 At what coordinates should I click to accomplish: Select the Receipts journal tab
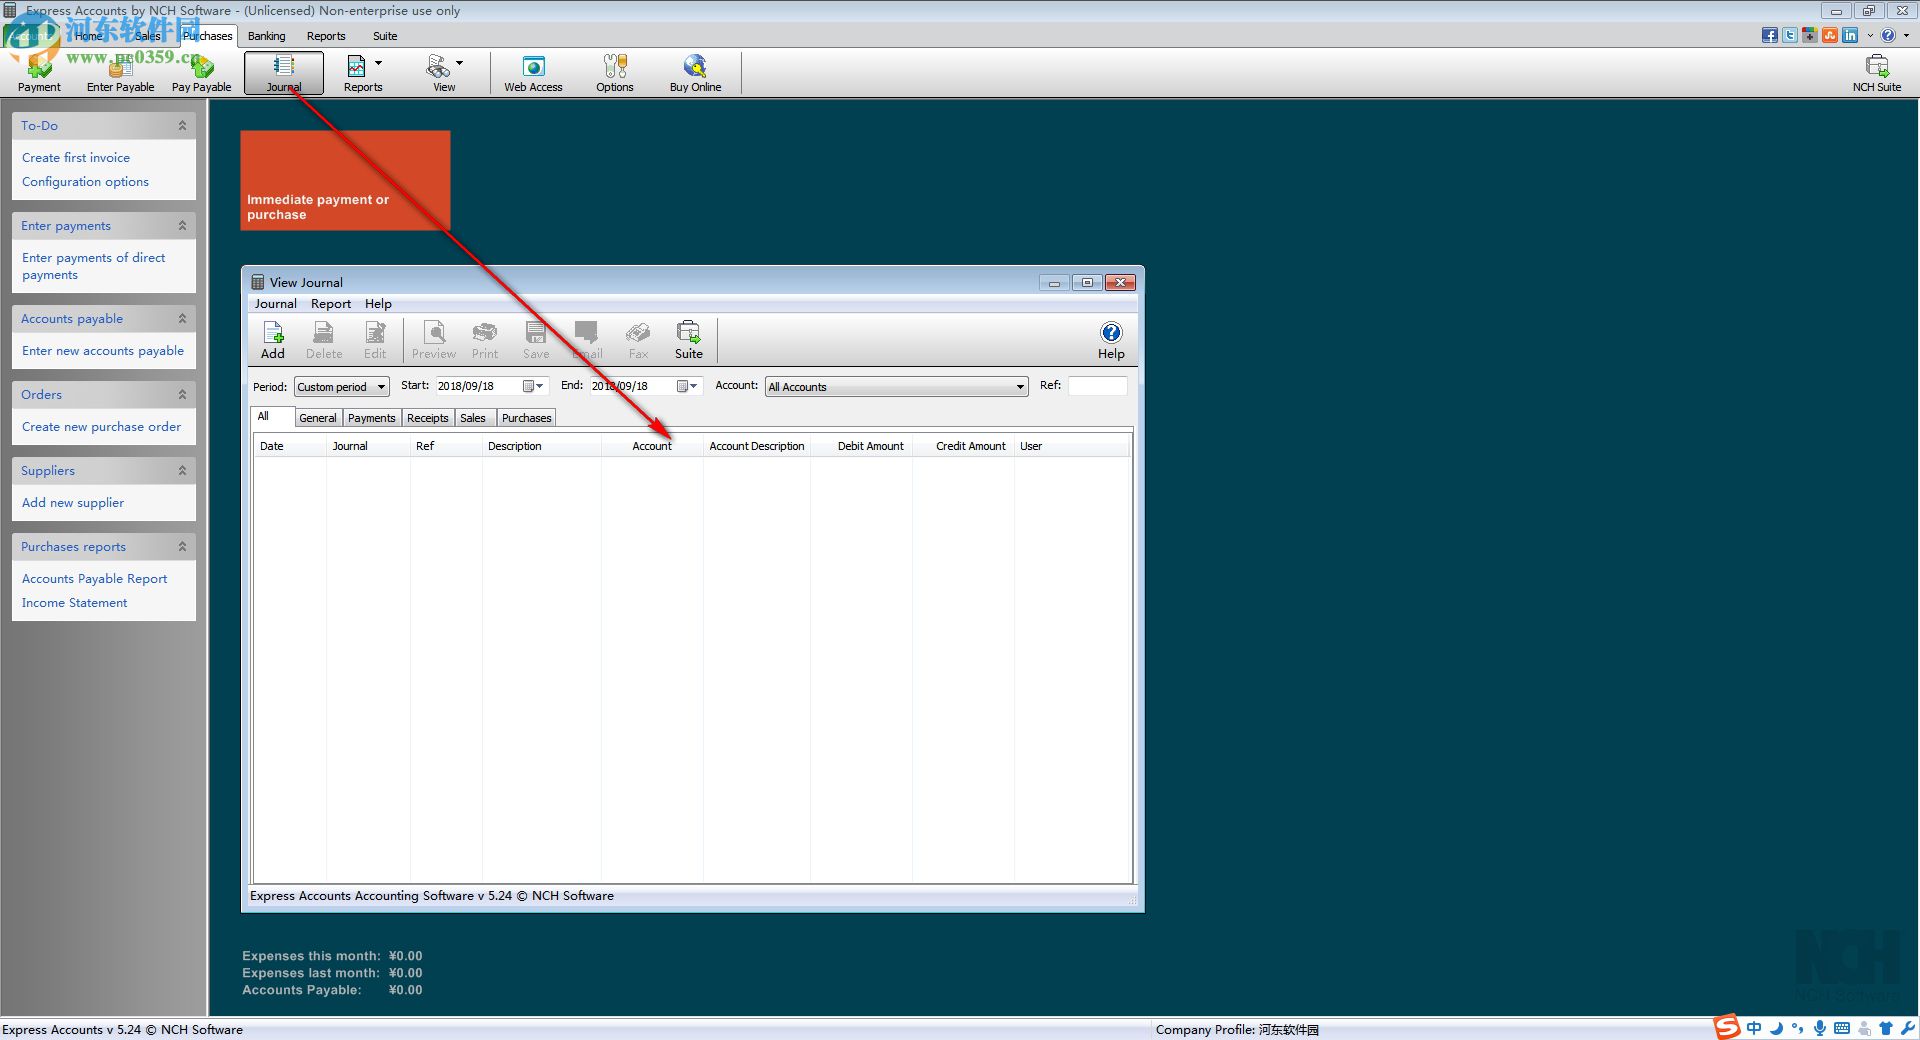pyautogui.click(x=428, y=418)
